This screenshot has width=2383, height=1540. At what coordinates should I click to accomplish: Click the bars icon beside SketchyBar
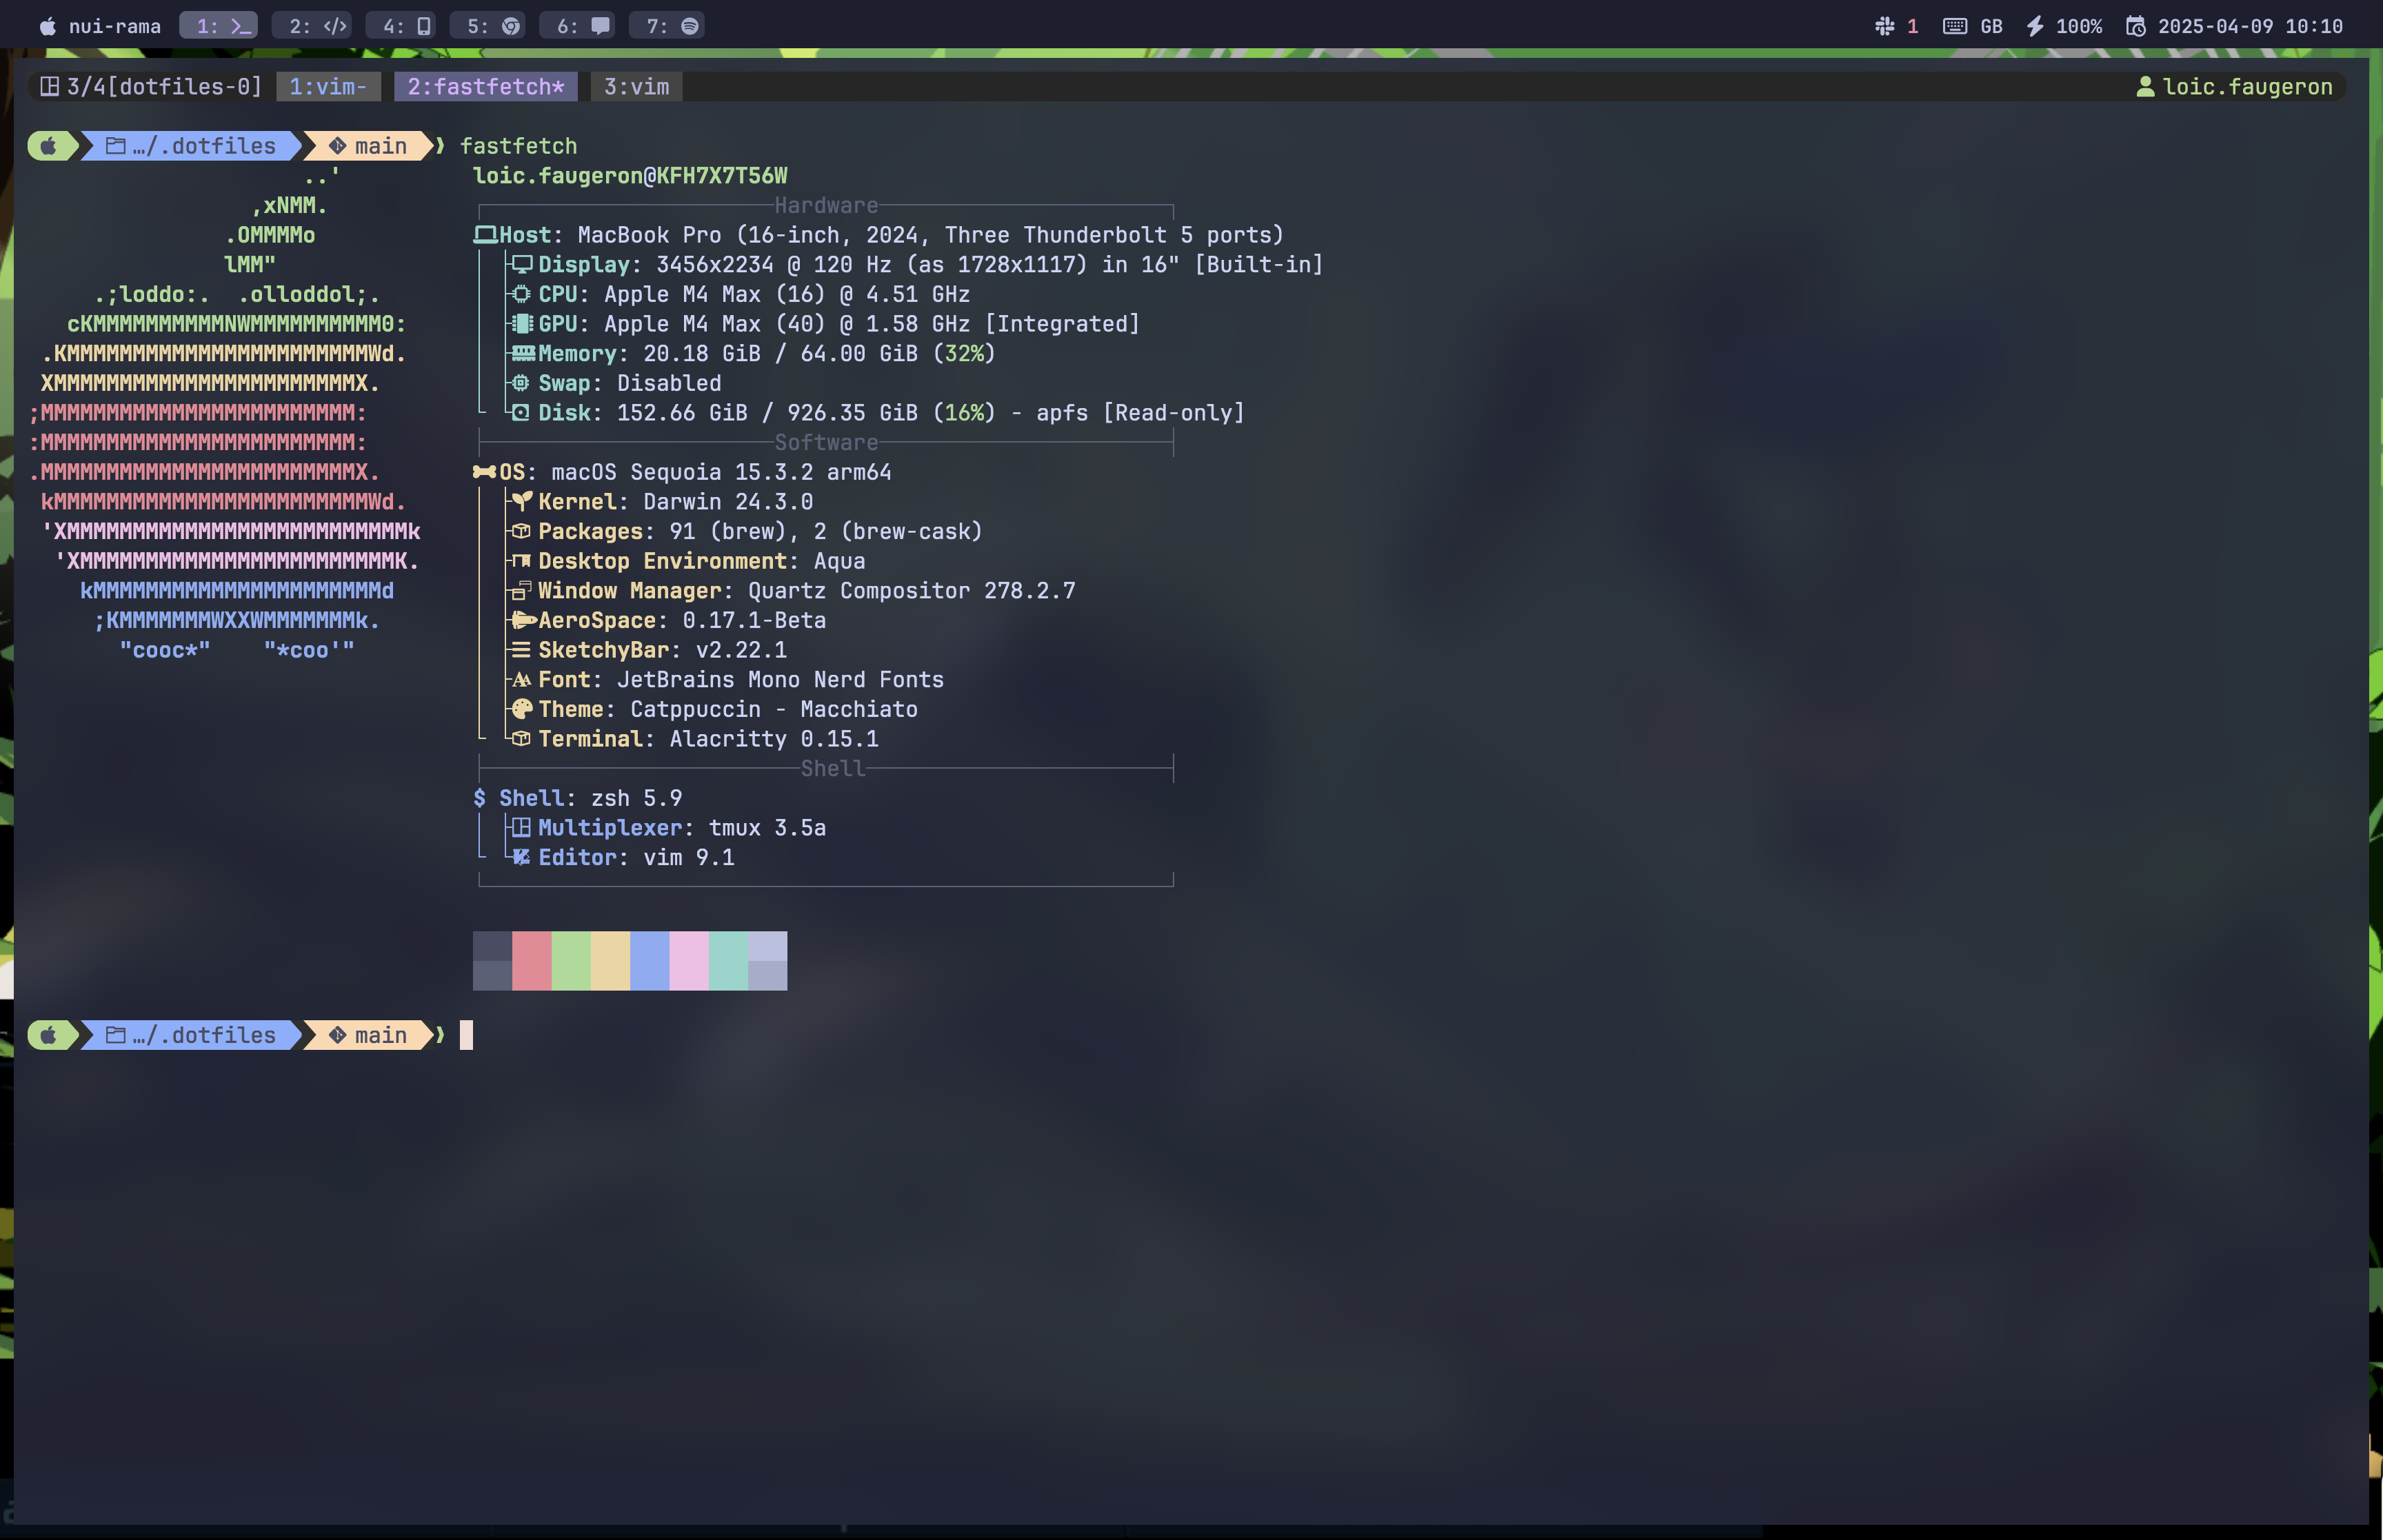tap(521, 650)
